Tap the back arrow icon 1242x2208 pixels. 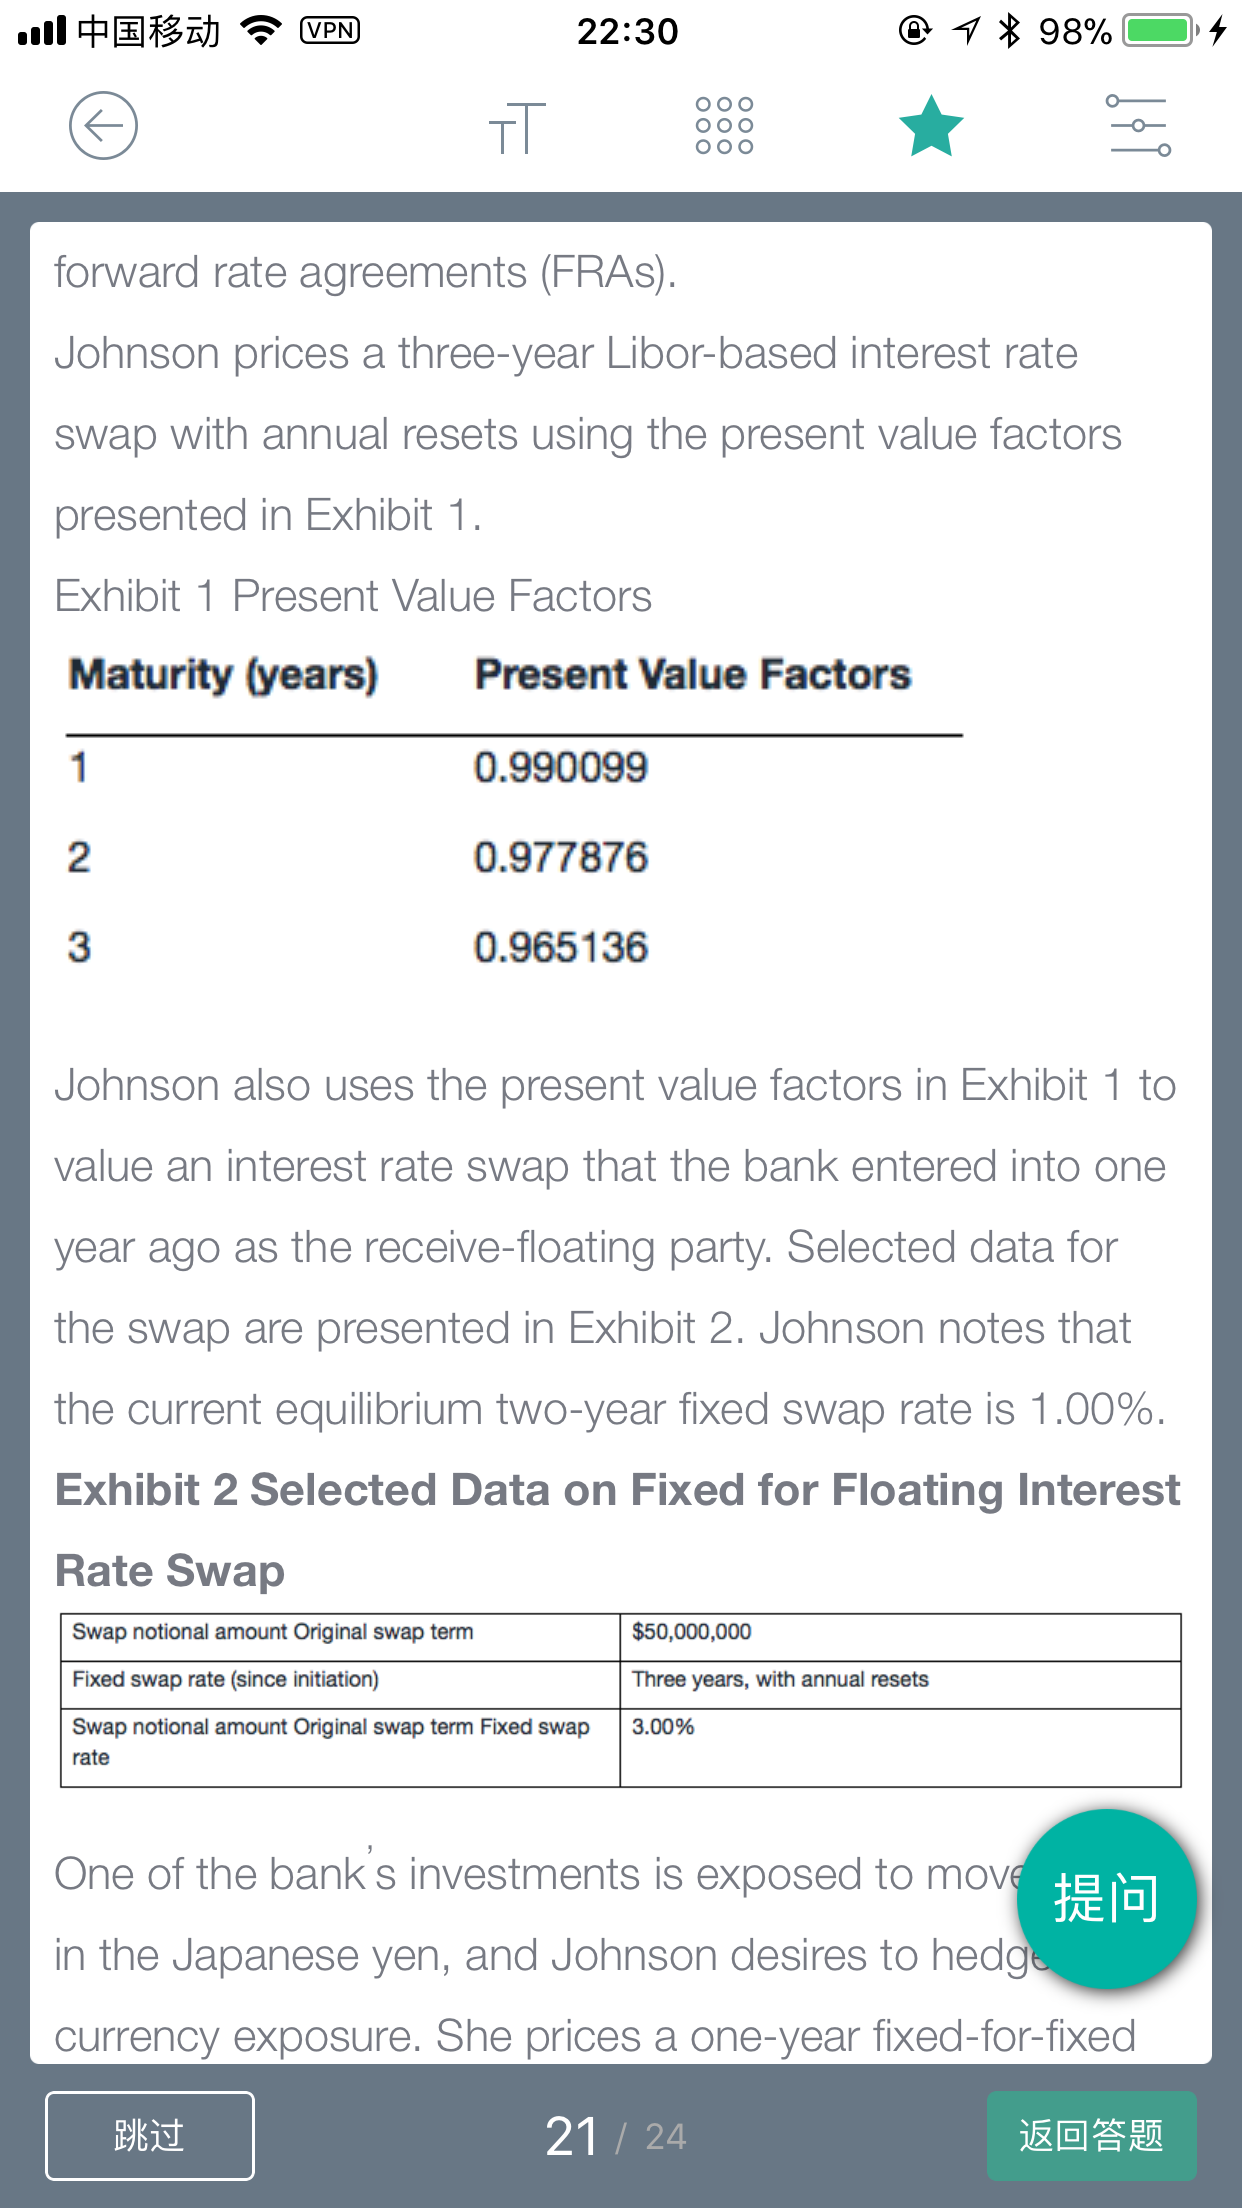(103, 126)
